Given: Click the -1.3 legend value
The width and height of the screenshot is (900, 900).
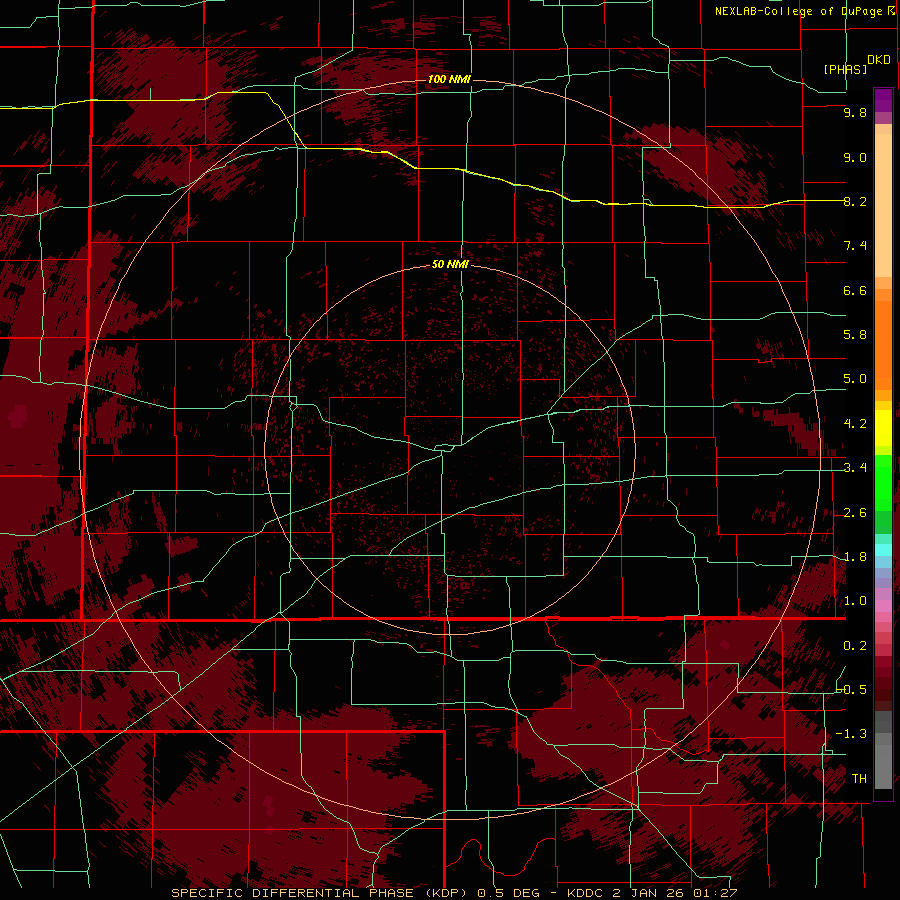Looking at the screenshot, I should (x=851, y=734).
